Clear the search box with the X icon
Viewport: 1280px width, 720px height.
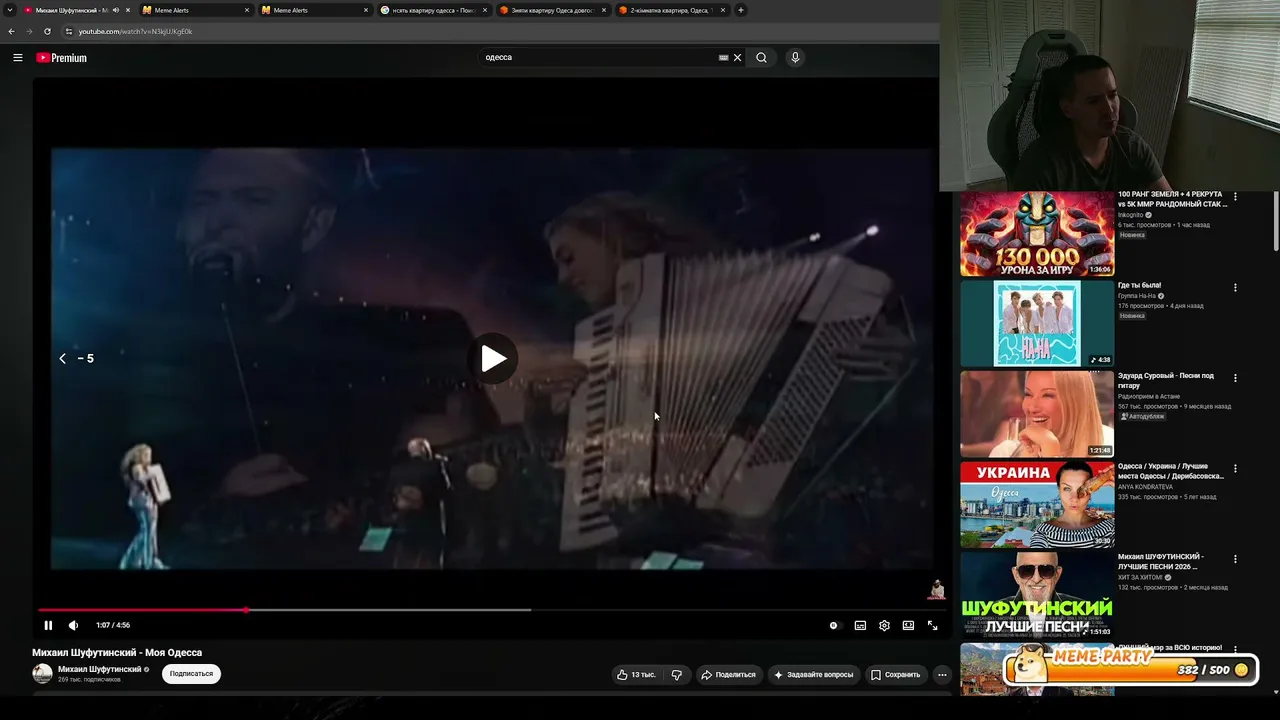[x=738, y=58]
